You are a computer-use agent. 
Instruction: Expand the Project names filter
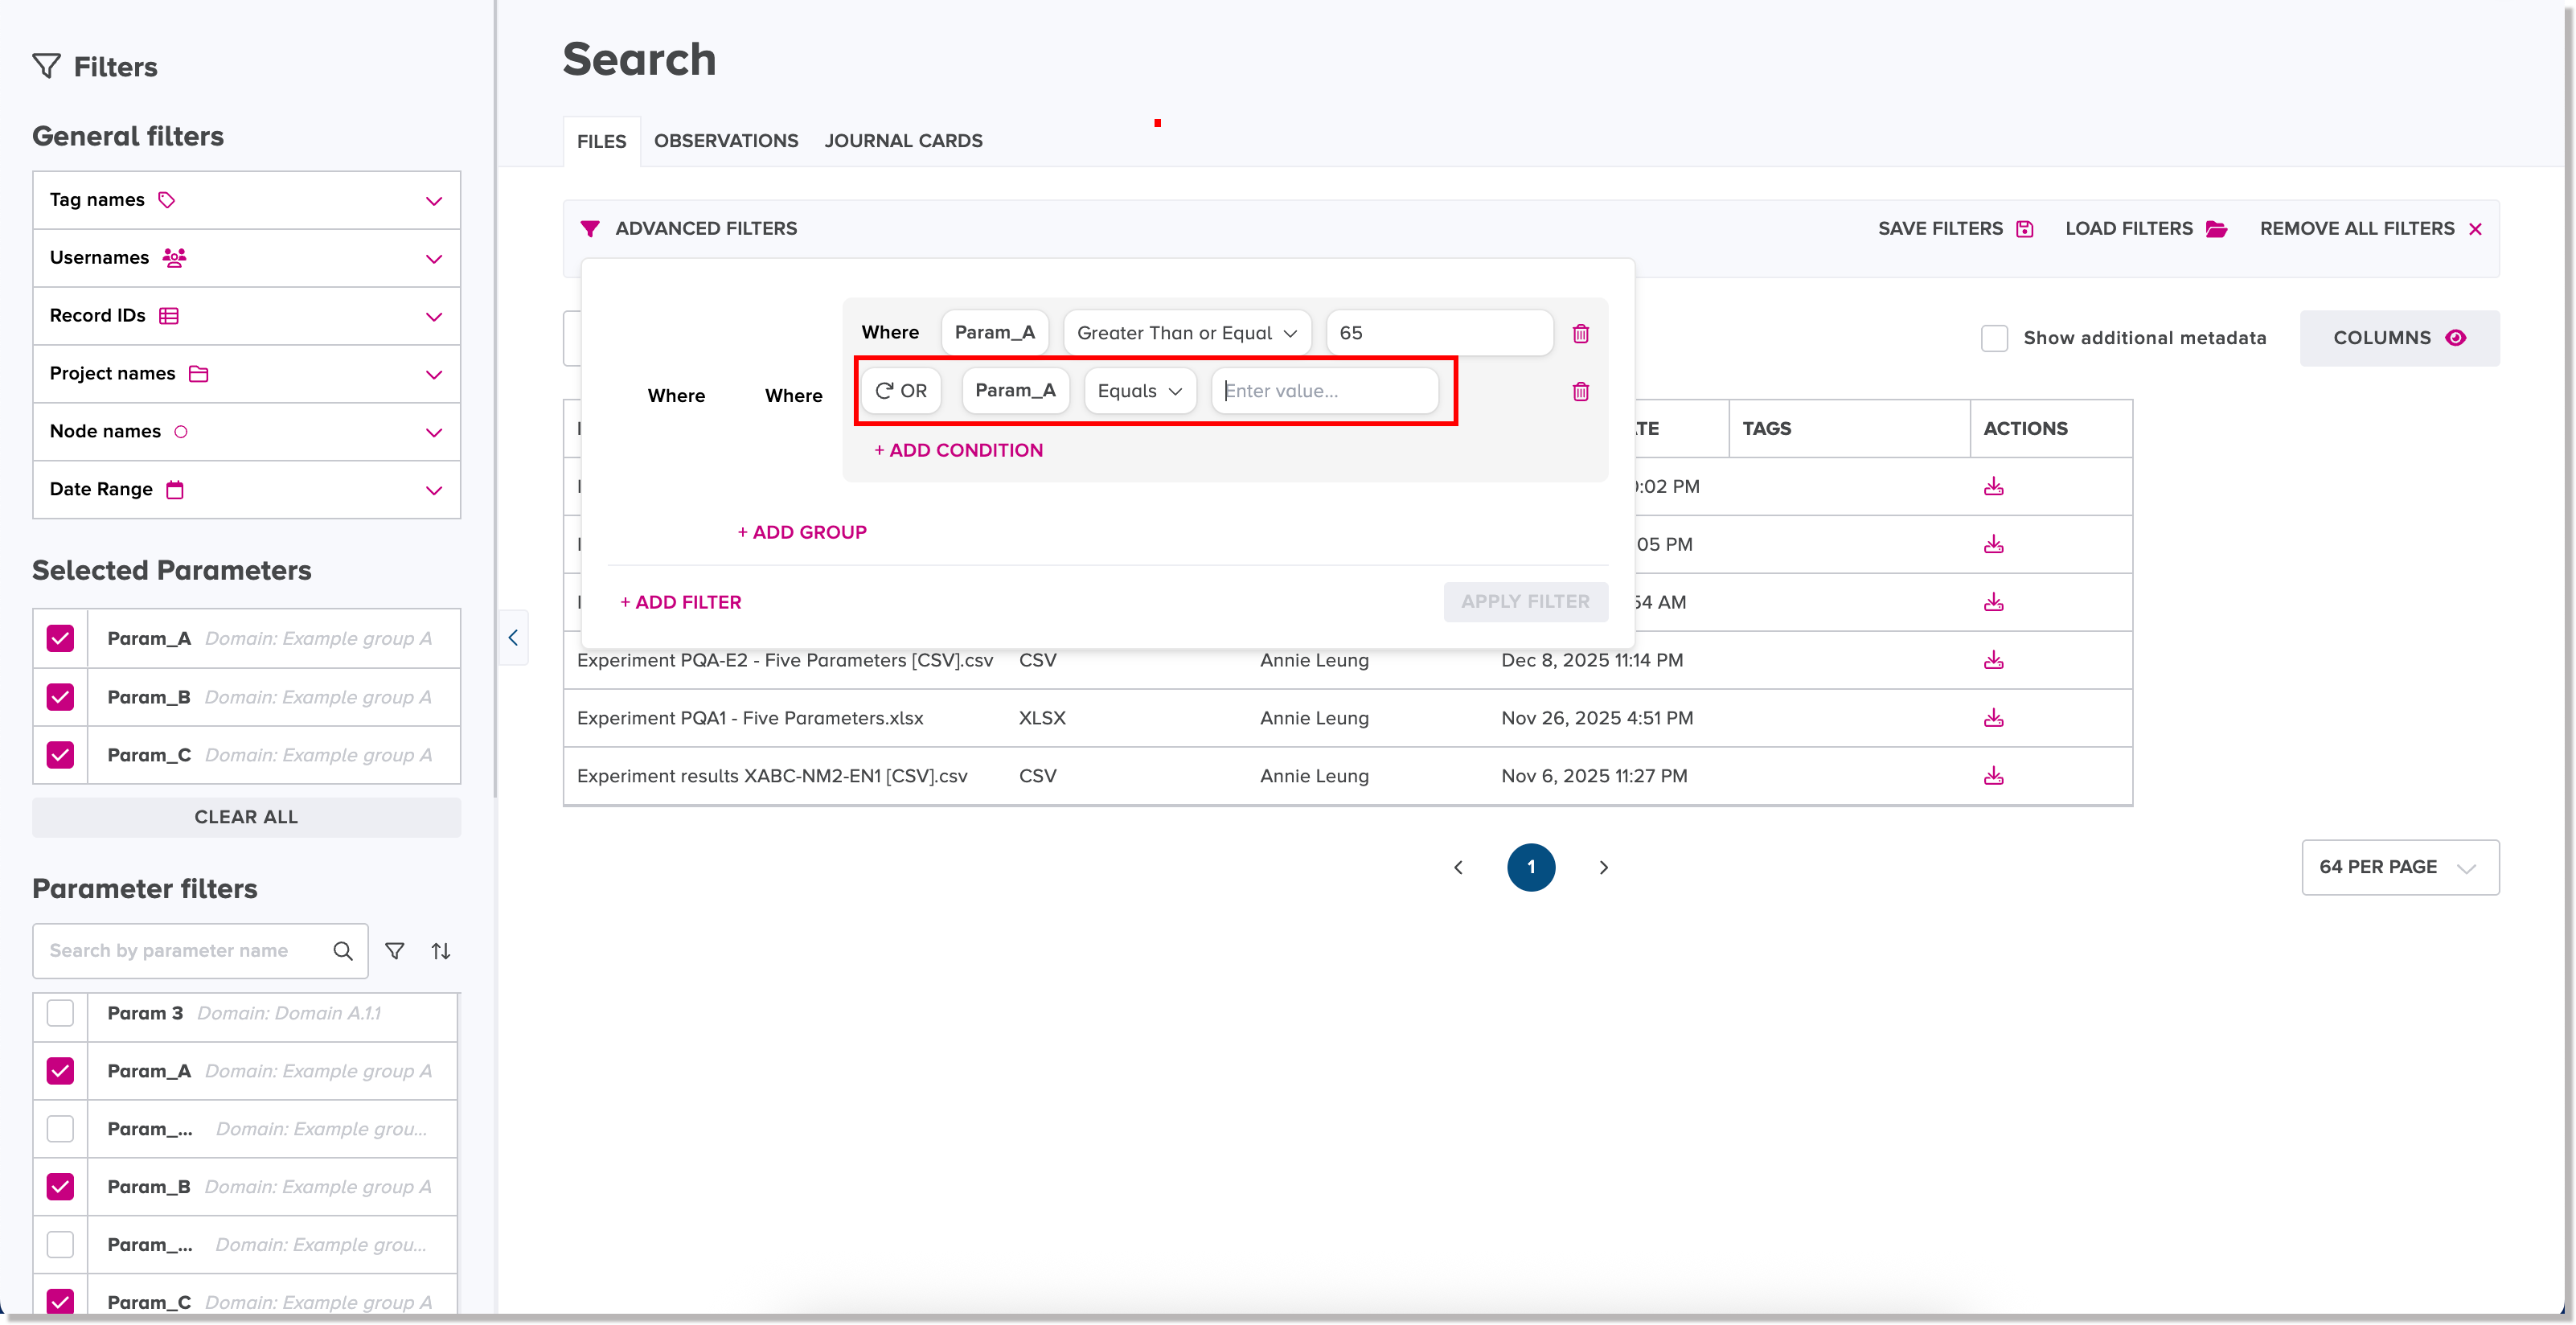(x=434, y=375)
